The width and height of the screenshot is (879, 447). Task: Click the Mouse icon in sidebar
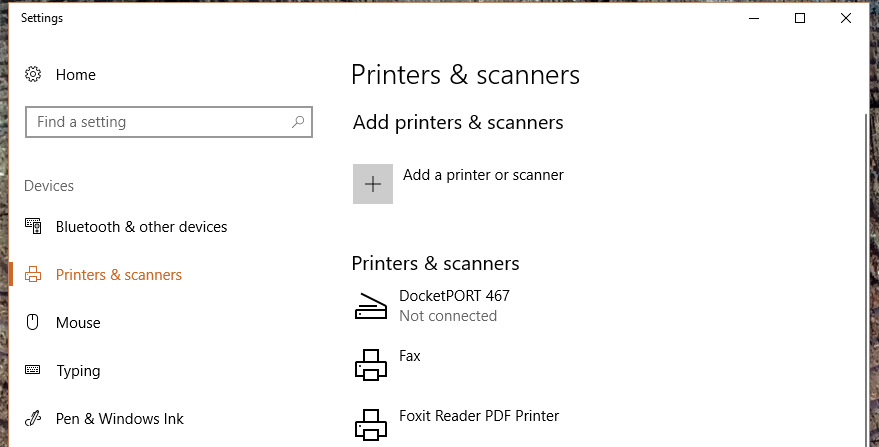pos(33,322)
